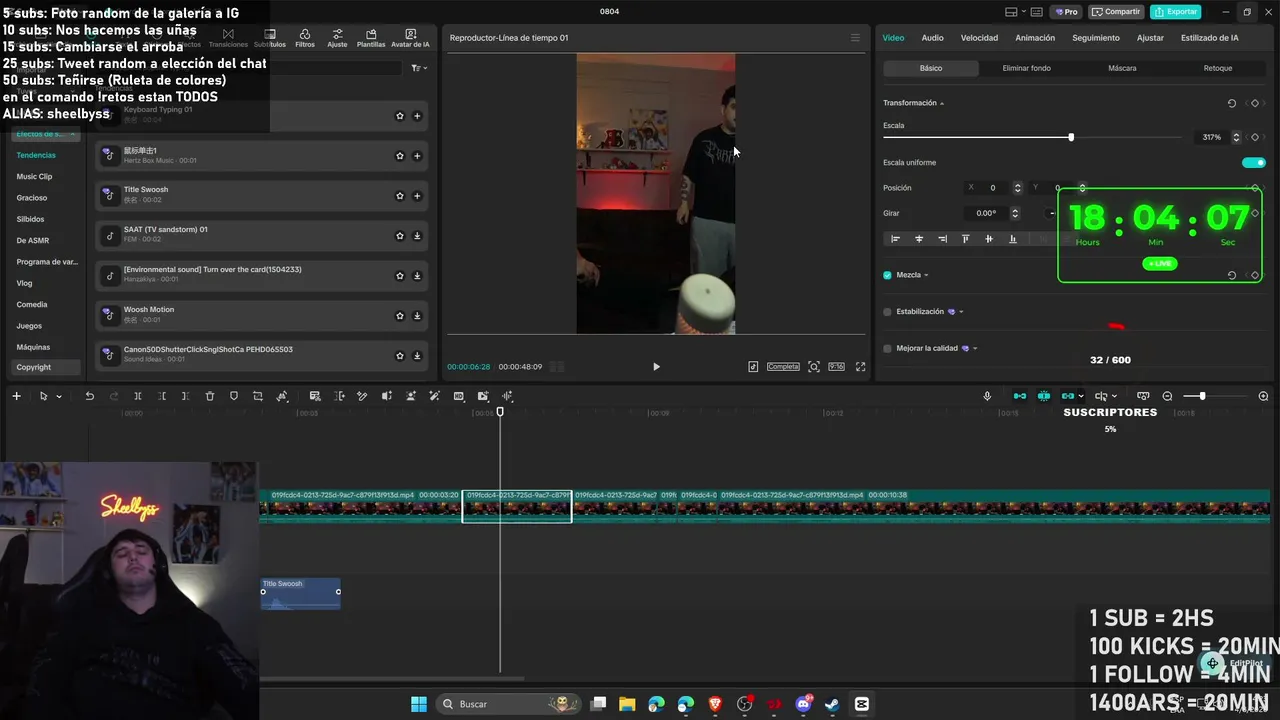Open the Animación tab

coord(1035,38)
